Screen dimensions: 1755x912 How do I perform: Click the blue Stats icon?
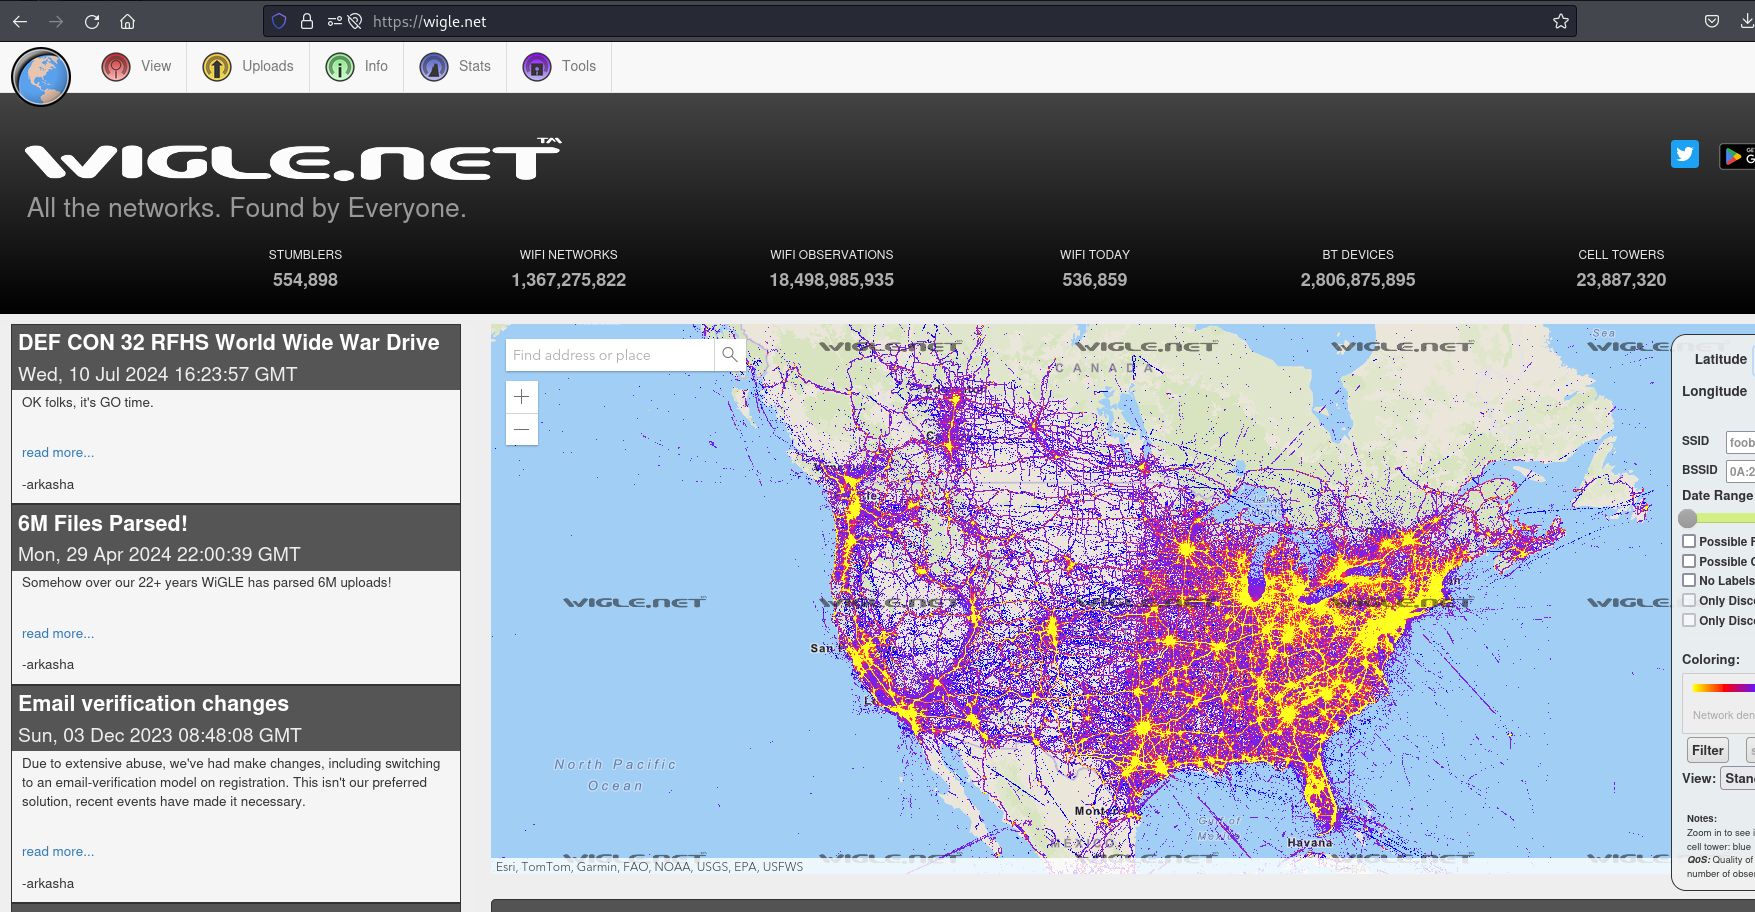(434, 67)
